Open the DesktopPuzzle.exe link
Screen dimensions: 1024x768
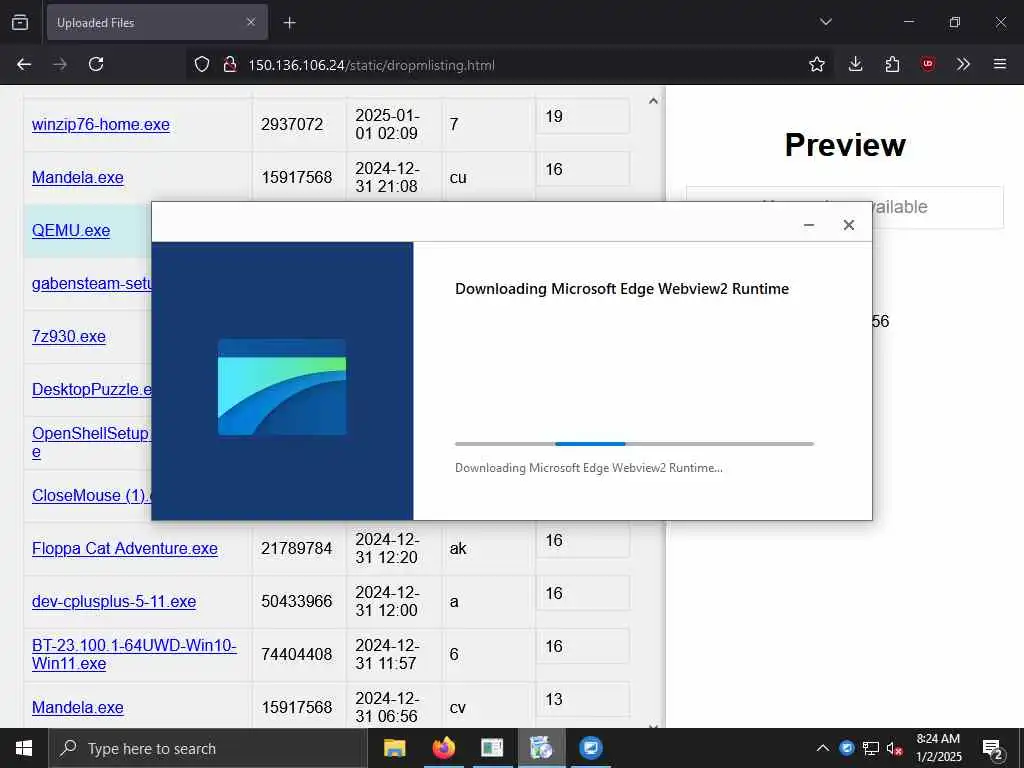tap(91, 389)
